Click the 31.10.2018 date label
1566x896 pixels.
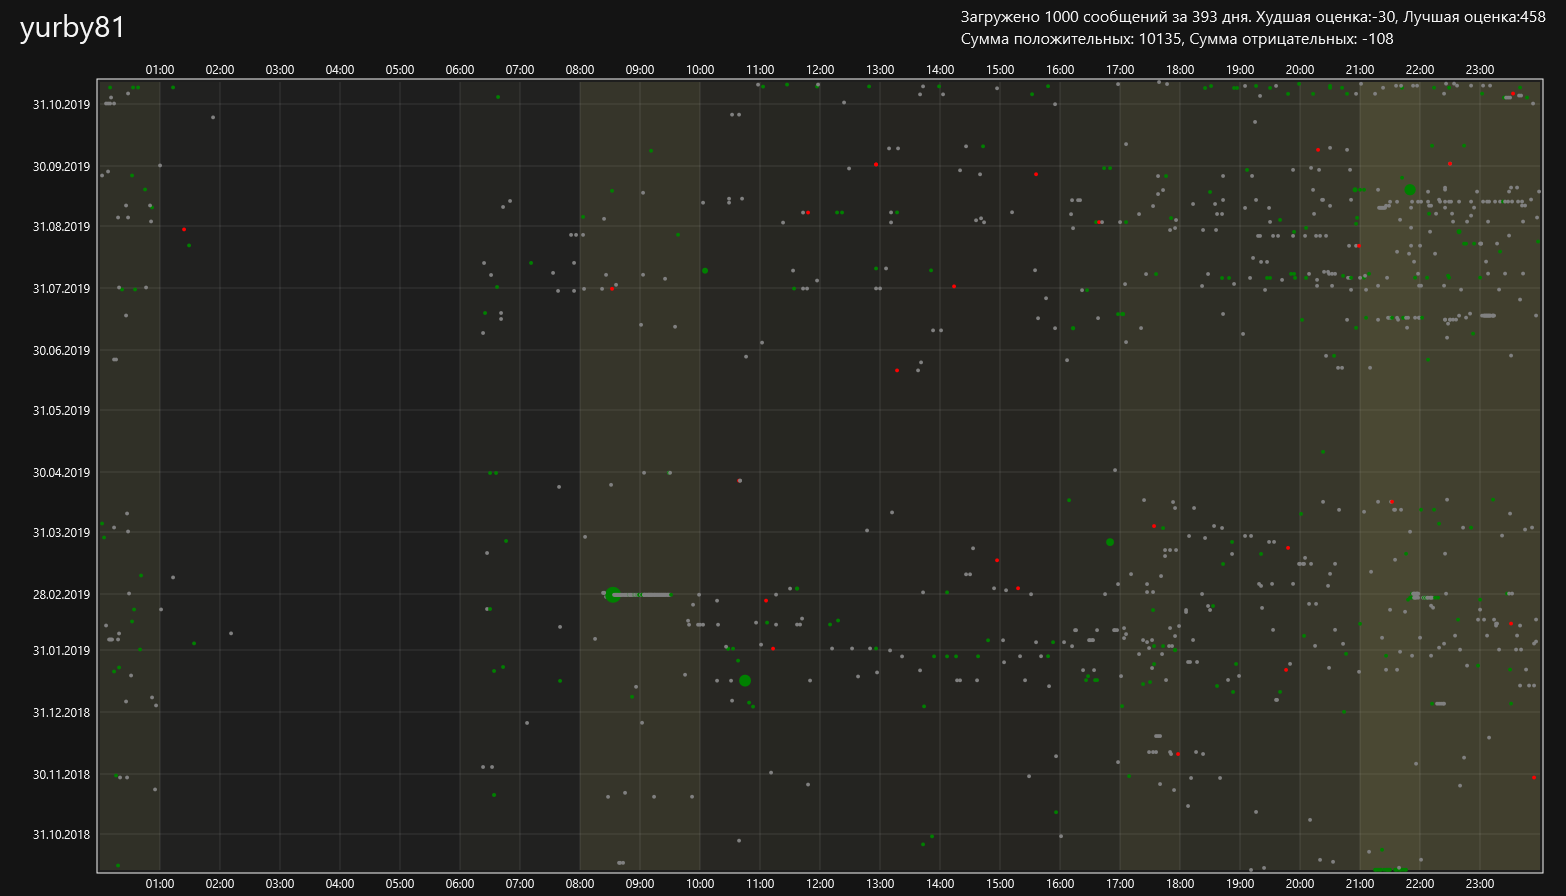61,835
